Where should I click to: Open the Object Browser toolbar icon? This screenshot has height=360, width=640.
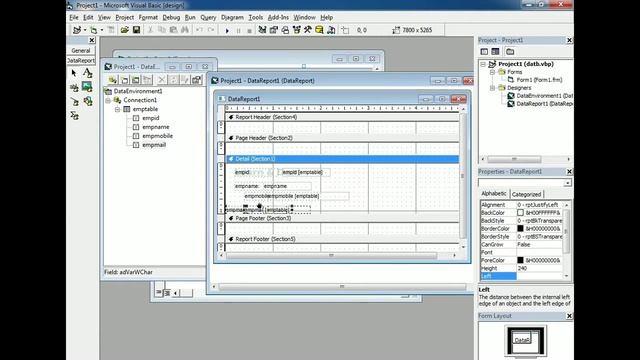[296, 30]
